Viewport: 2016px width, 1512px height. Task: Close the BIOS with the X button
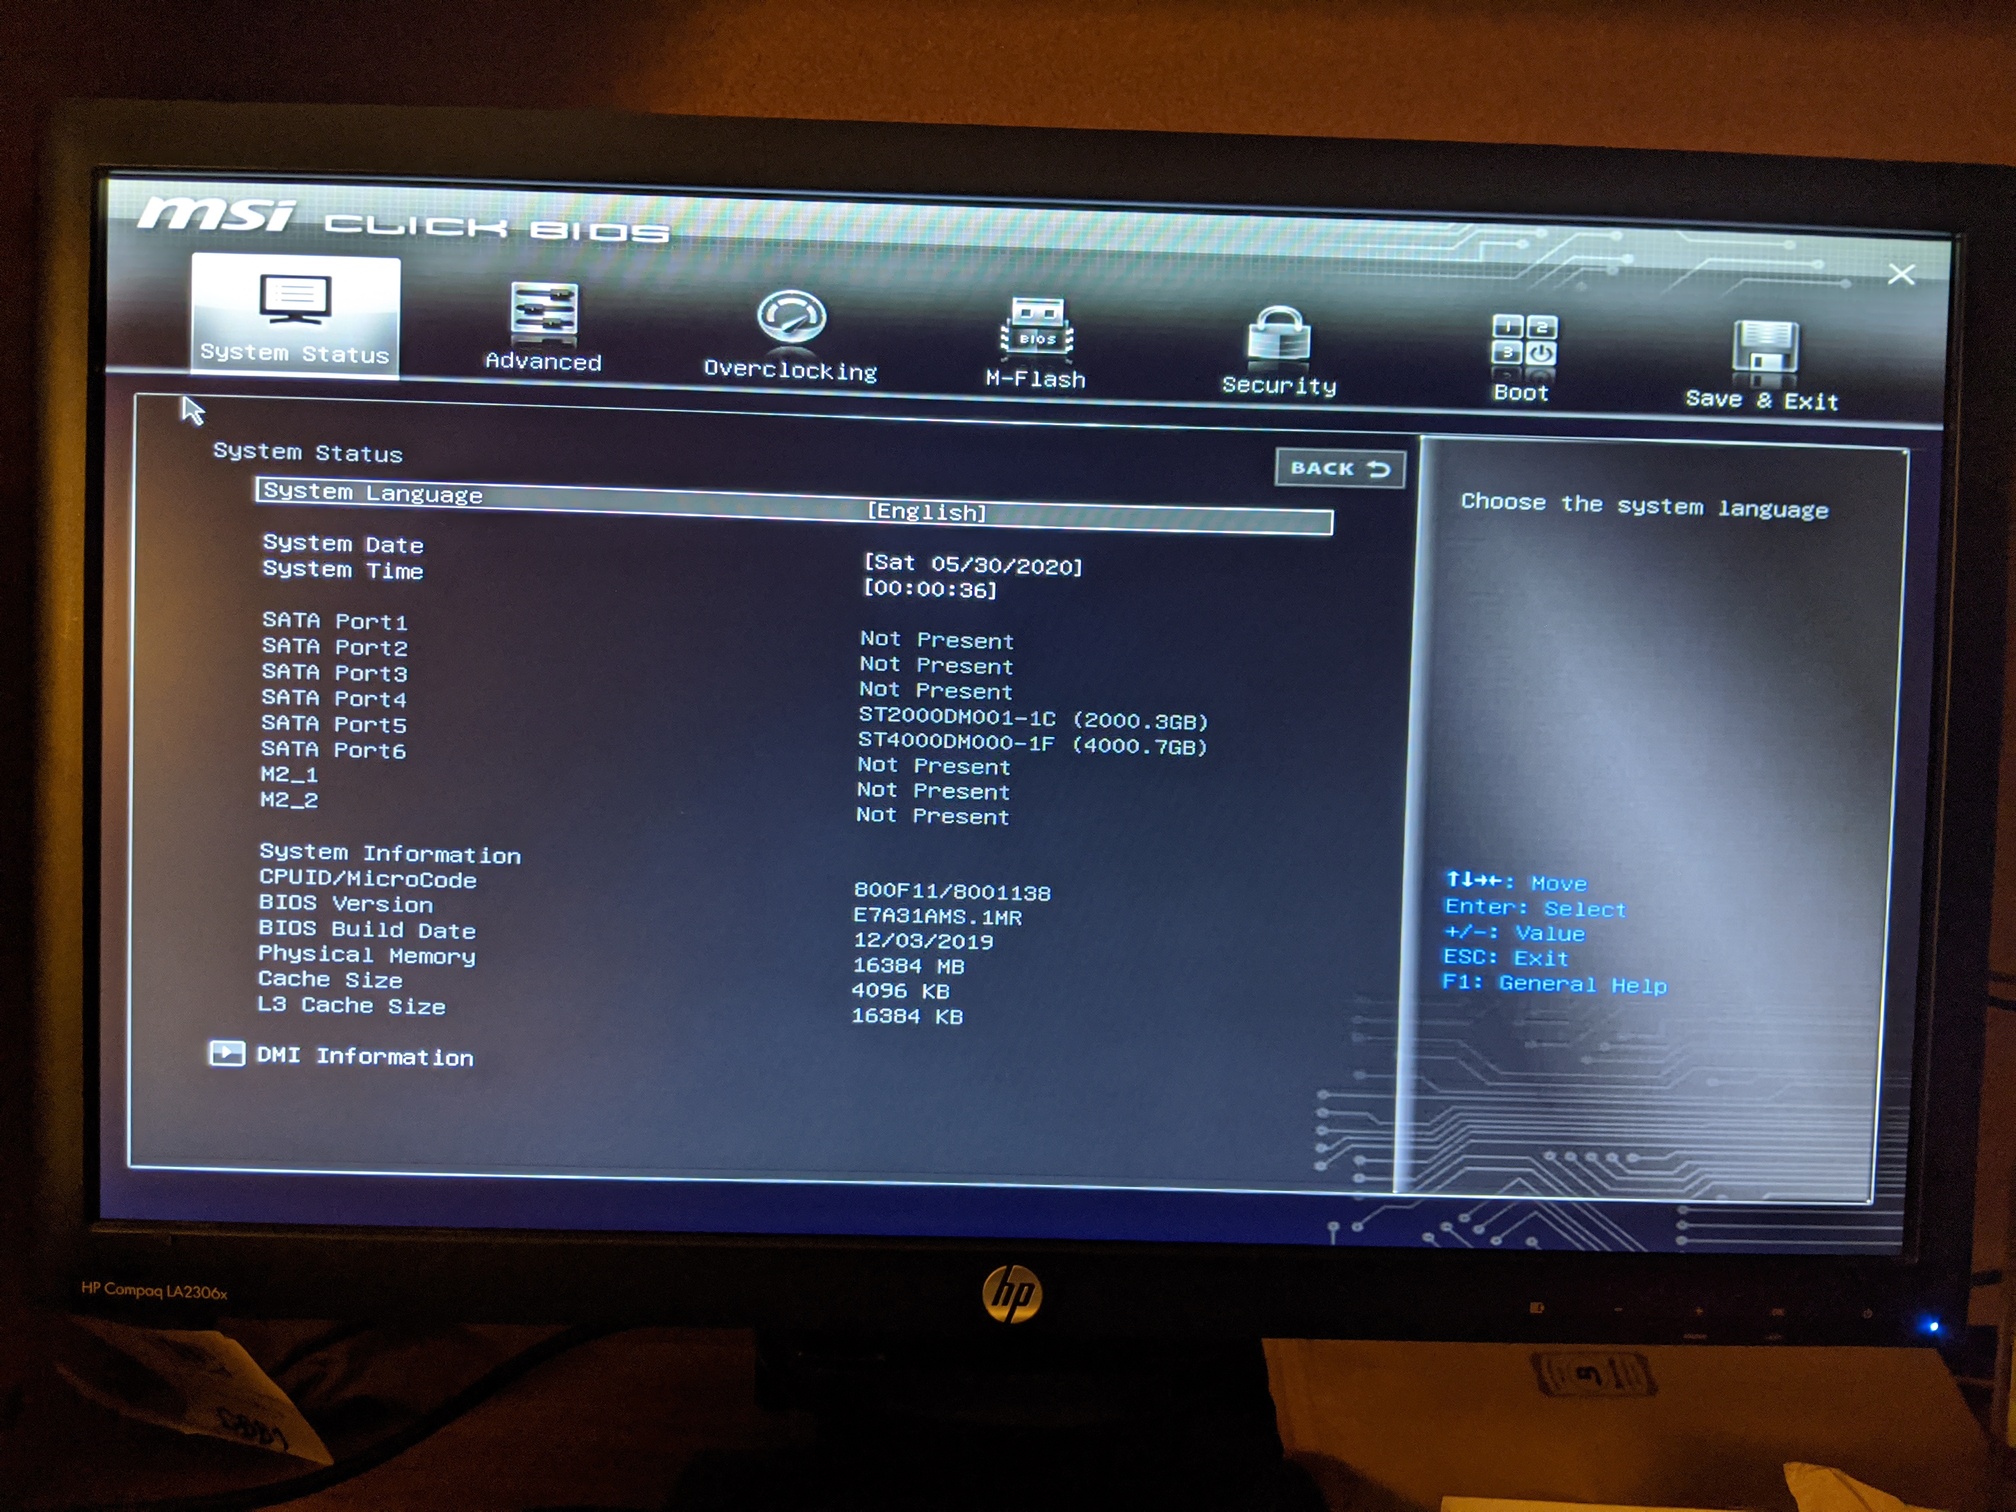click(1901, 274)
